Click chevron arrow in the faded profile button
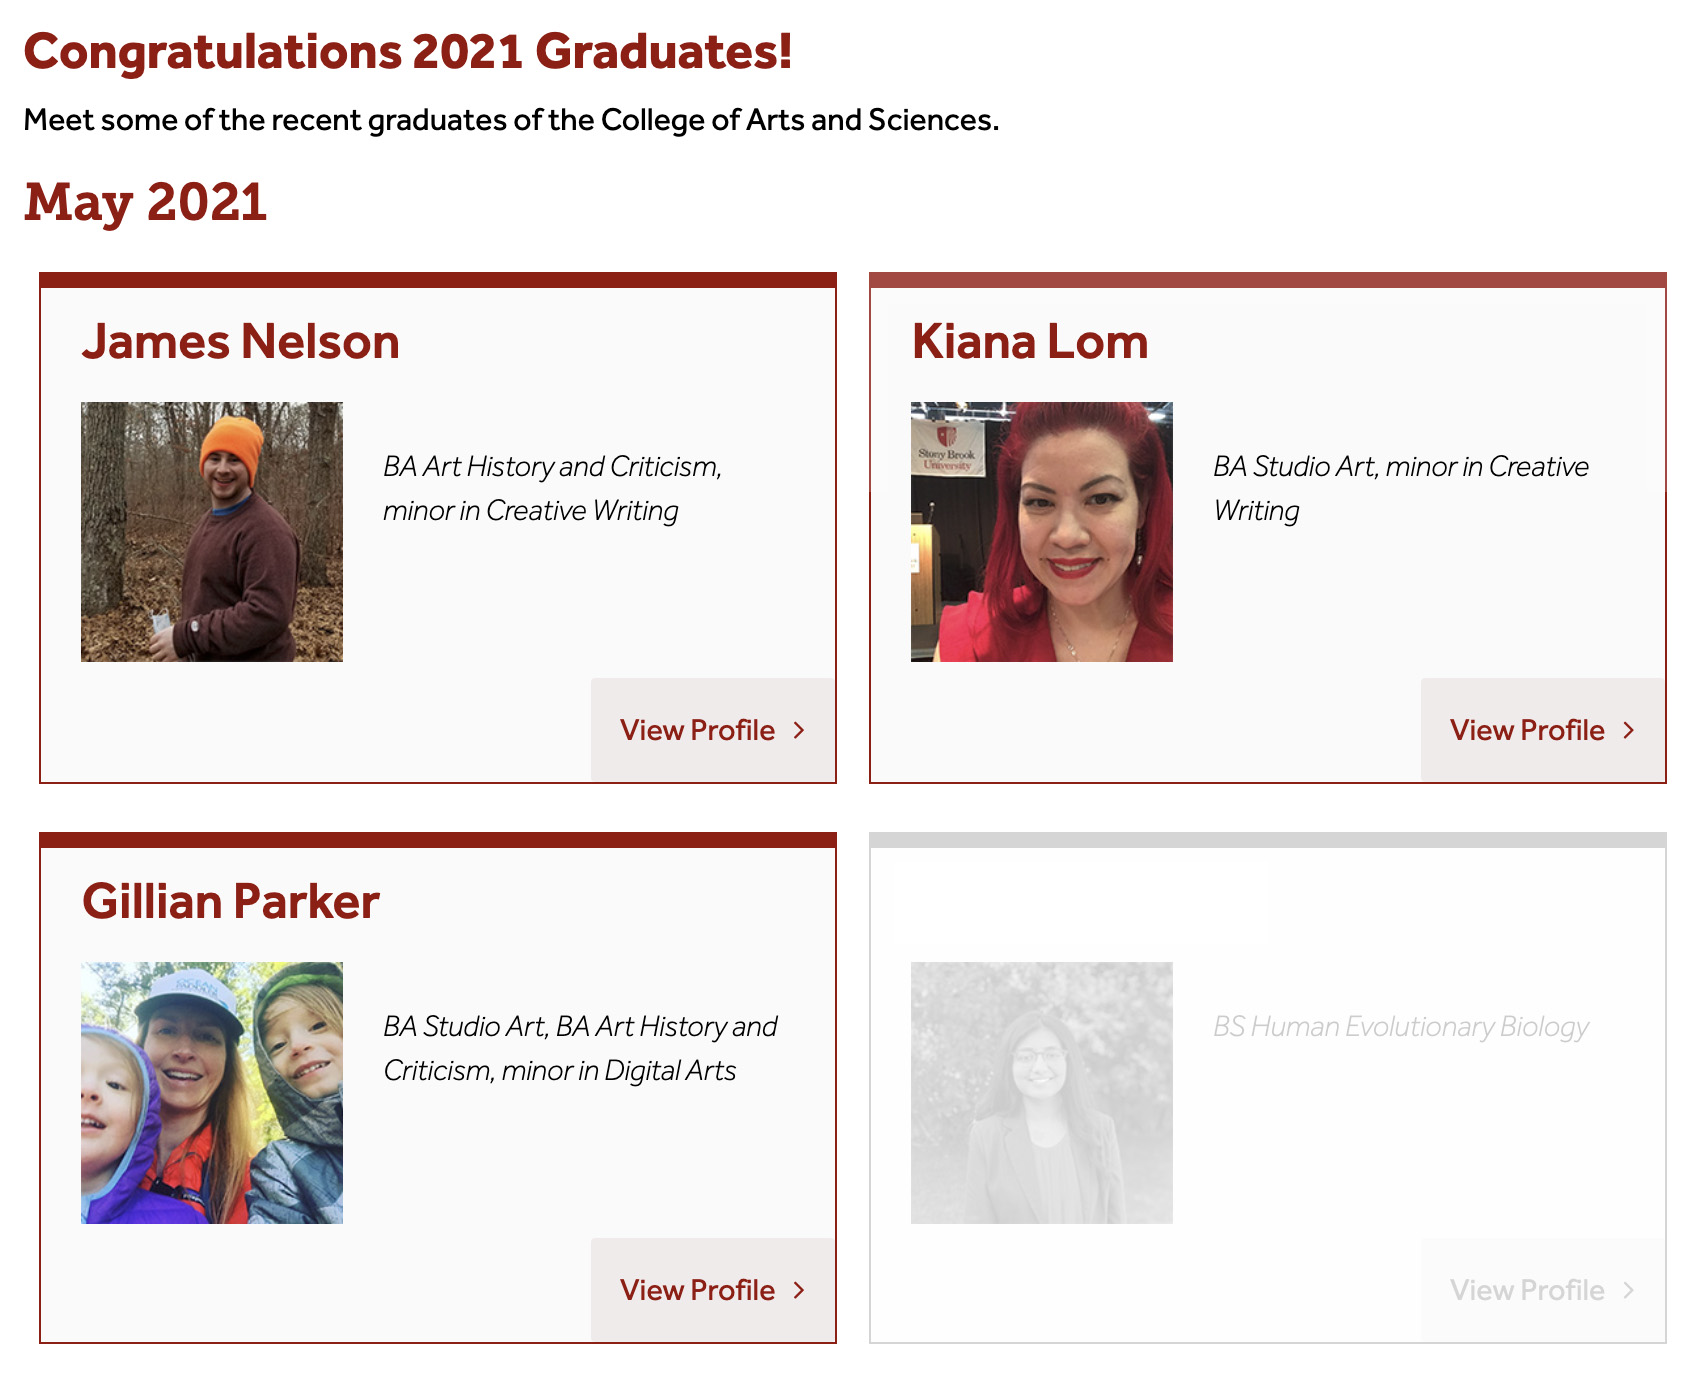Image resolution: width=1707 pixels, height=1373 pixels. pyautogui.click(x=1629, y=1290)
